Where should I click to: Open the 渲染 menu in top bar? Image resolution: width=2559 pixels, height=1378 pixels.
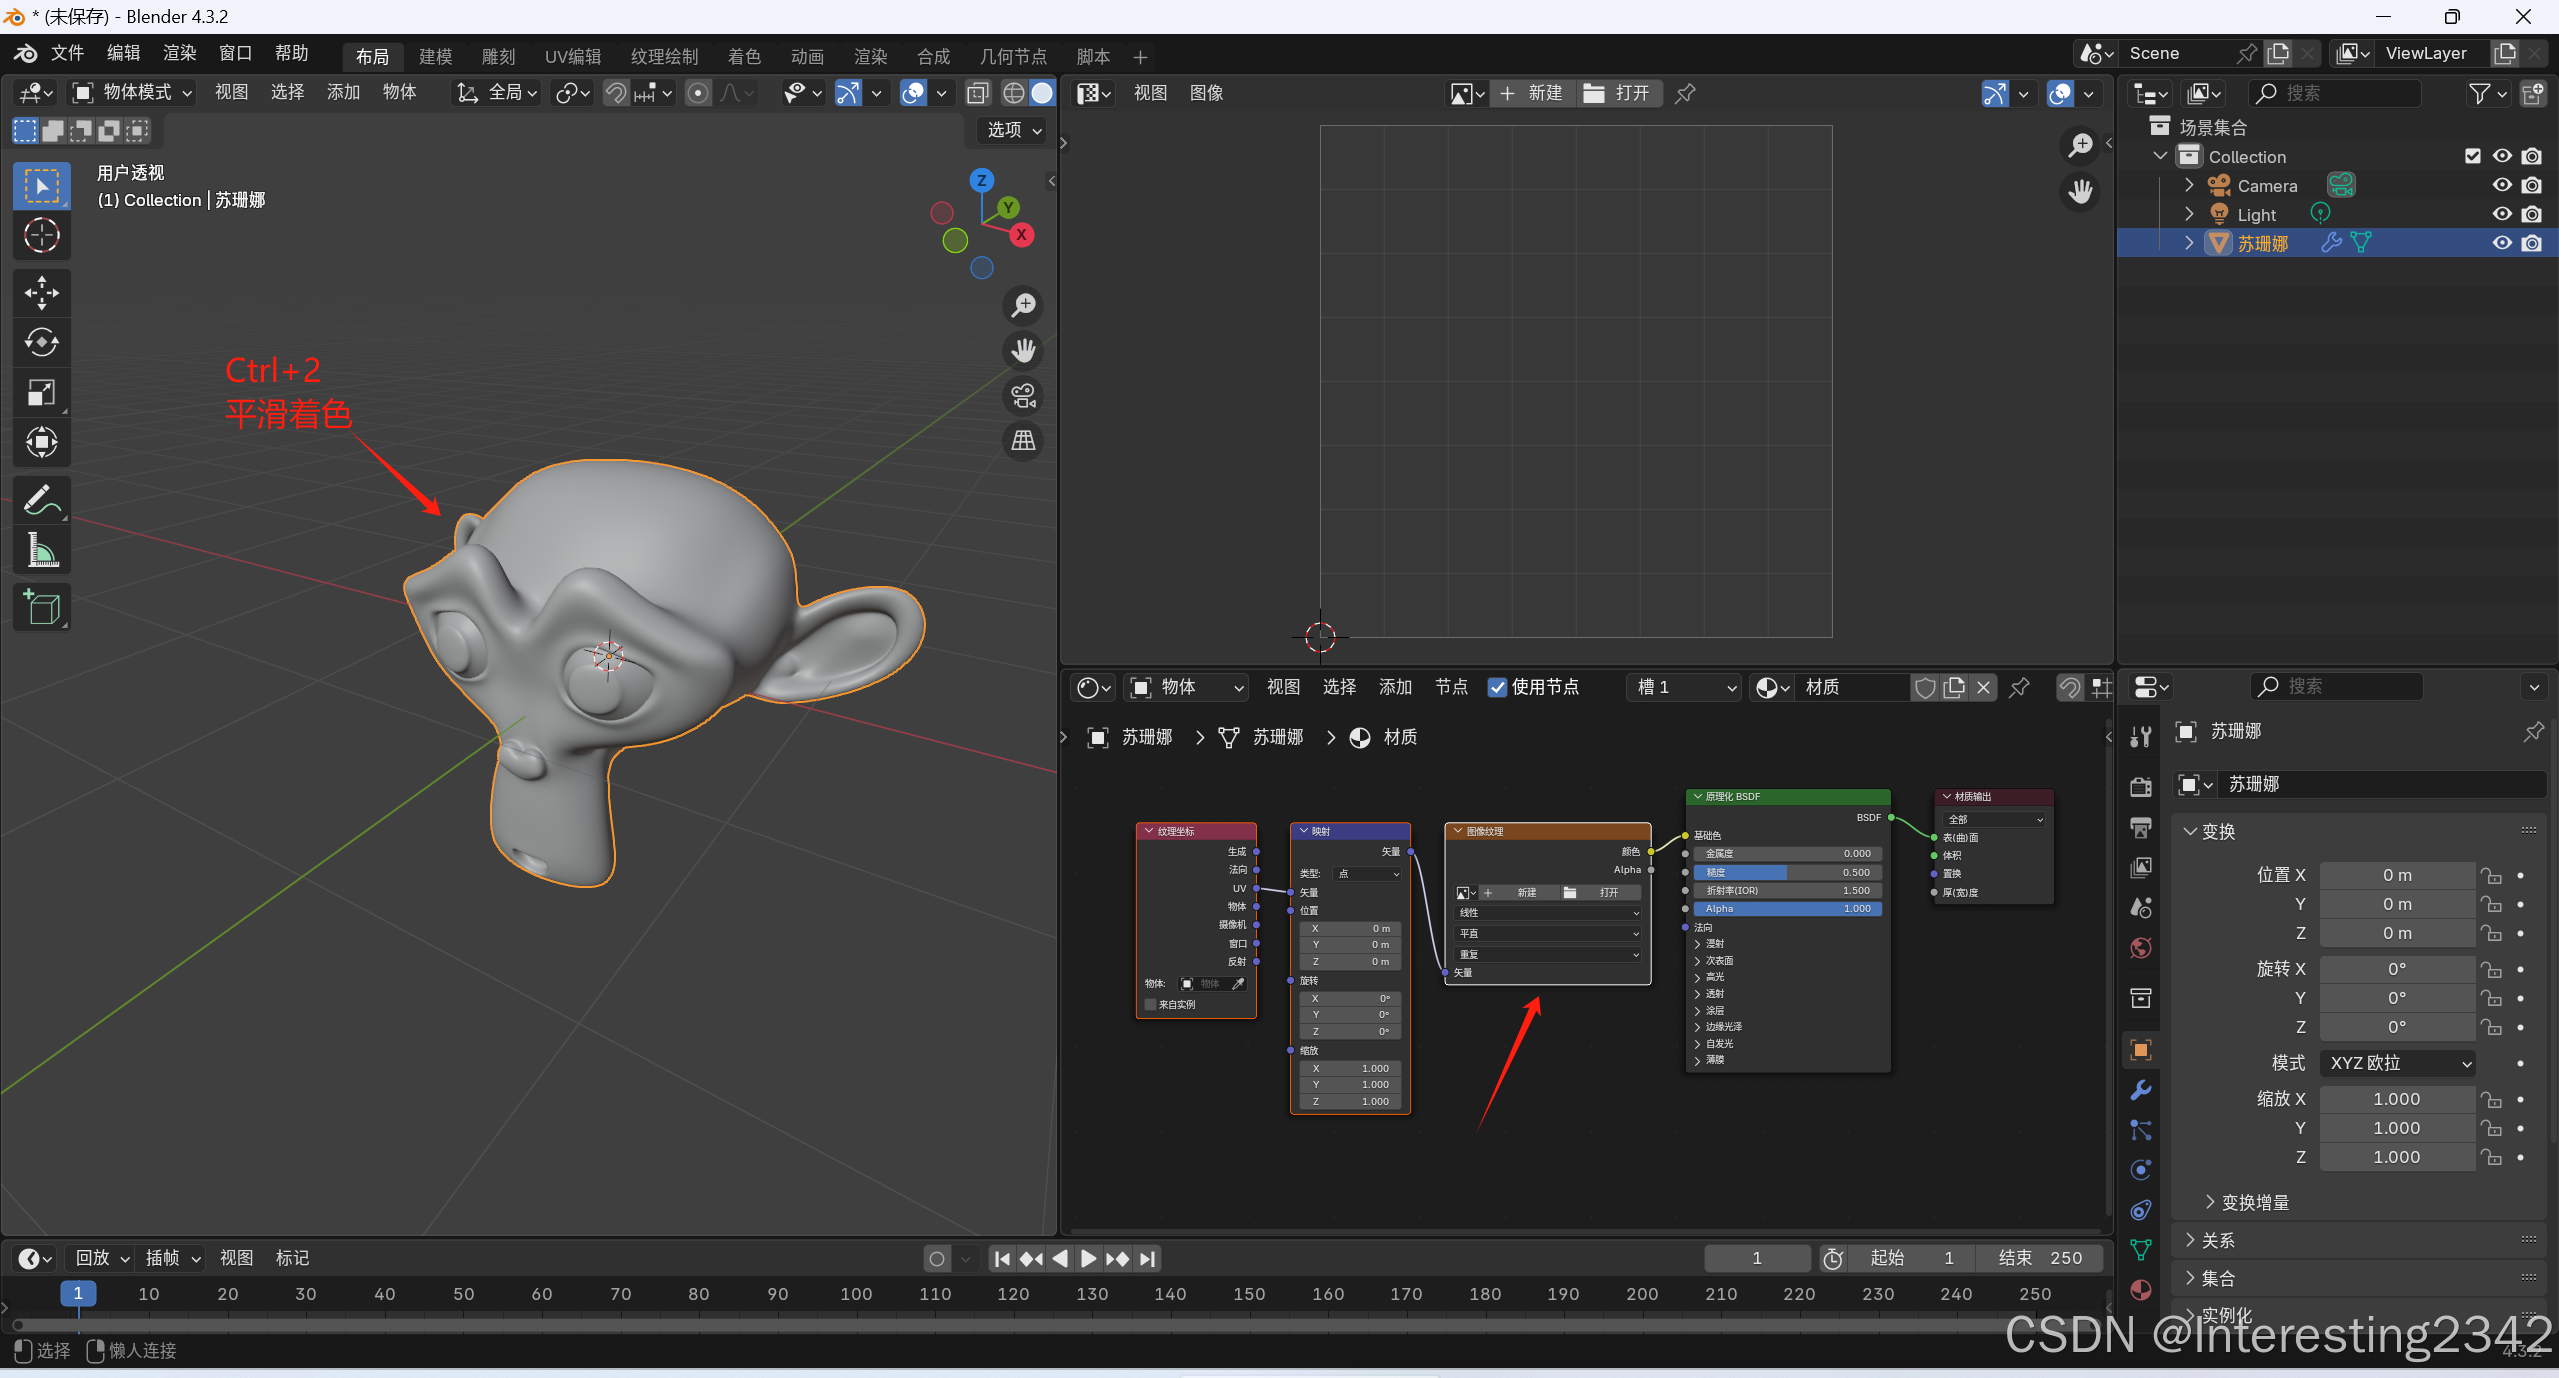click(x=179, y=53)
